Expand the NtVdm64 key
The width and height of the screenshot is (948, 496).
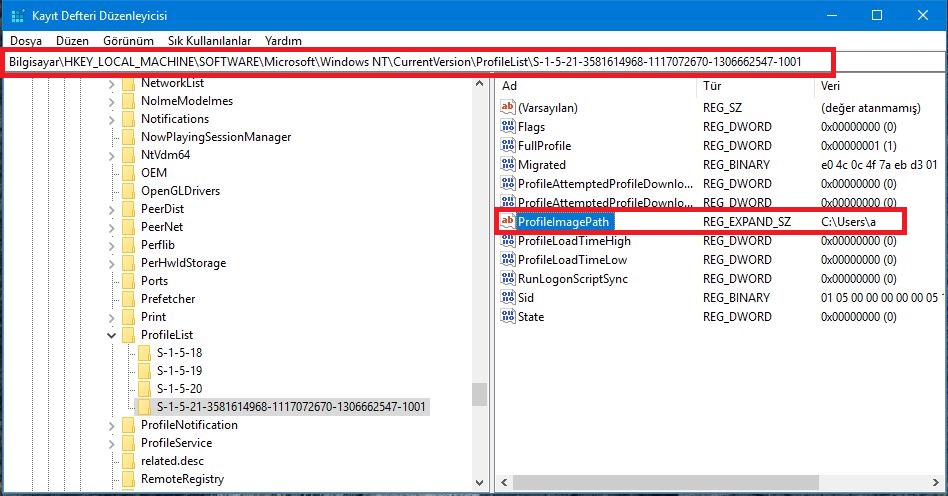point(111,155)
